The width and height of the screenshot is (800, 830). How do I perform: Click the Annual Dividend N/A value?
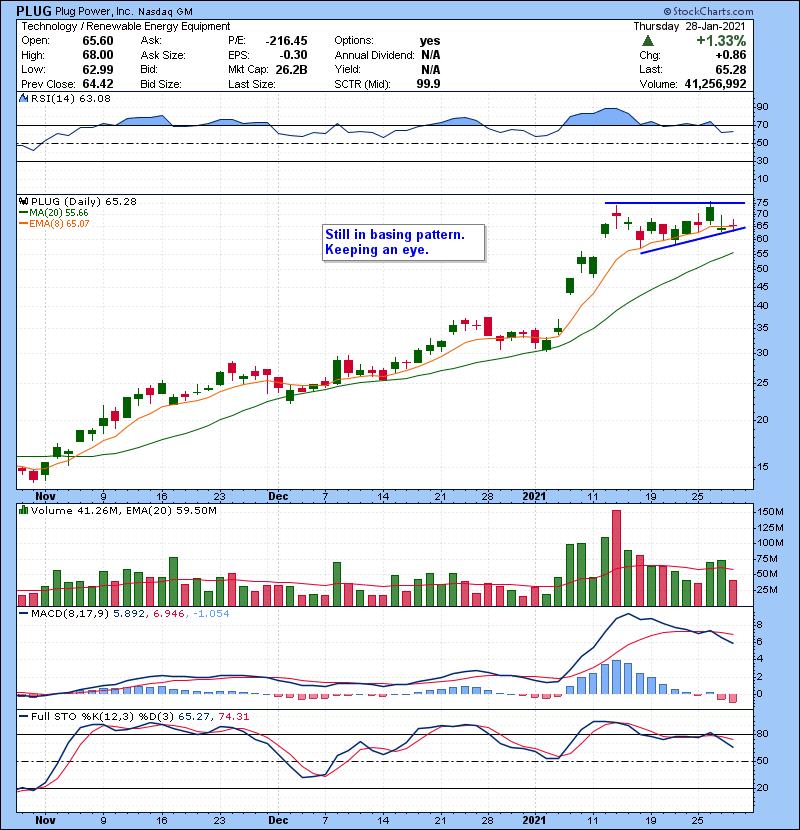tap(430, 55)
